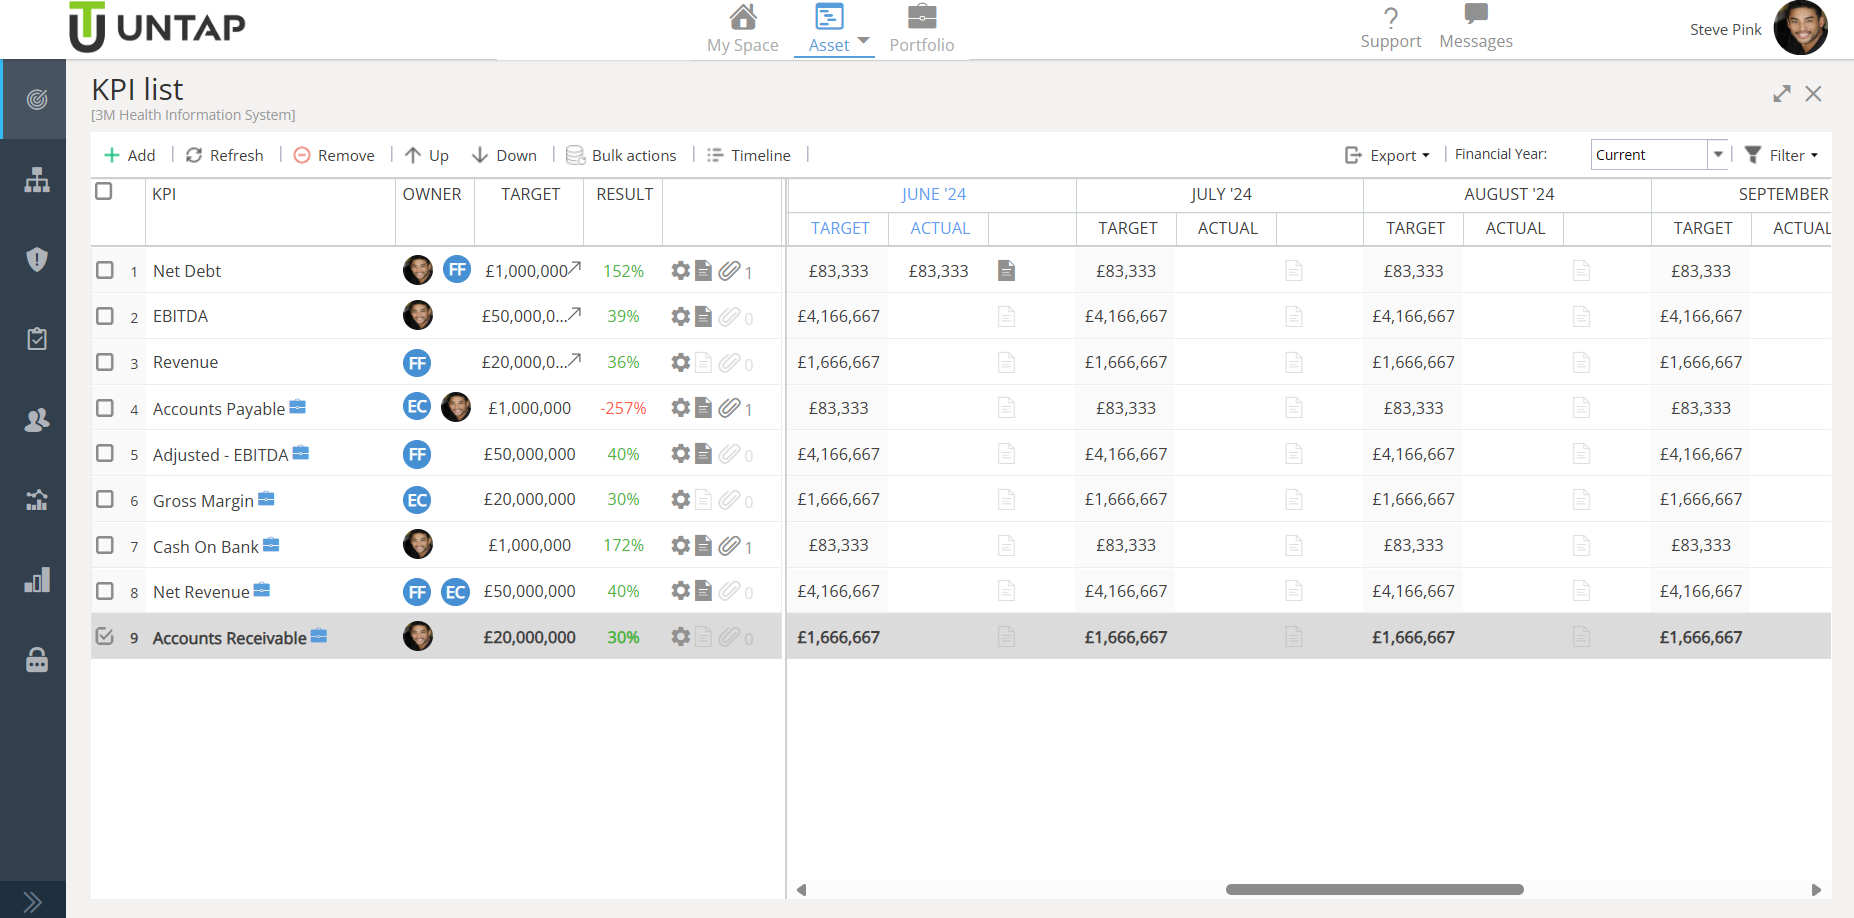
Task: Open the padlock security sidebar icon
Action: pos(37,660)
